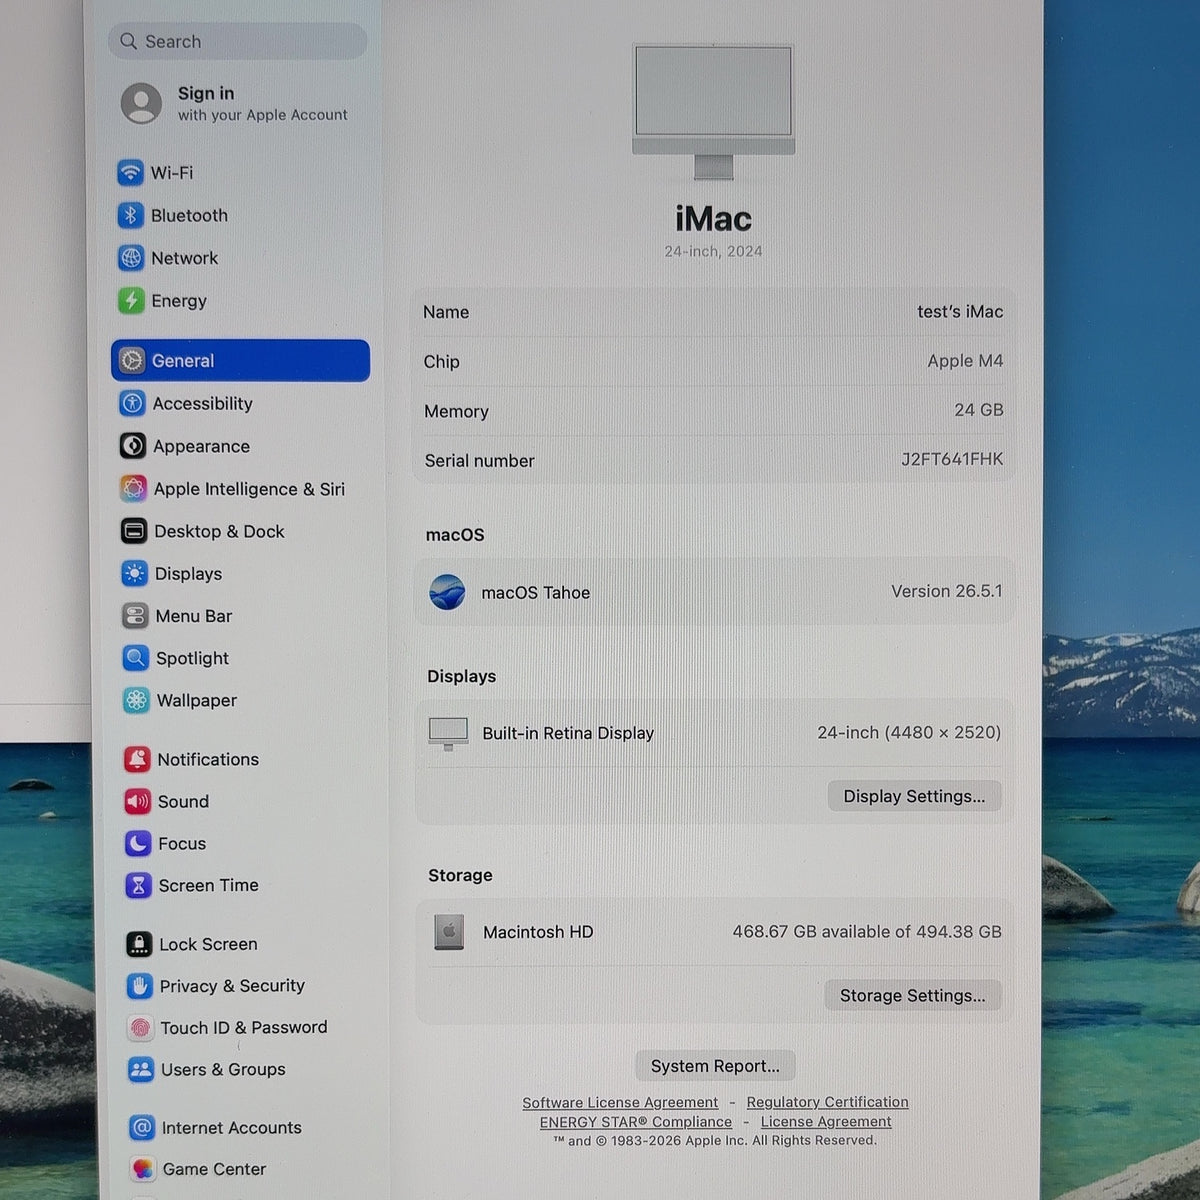Image resolution: width=1200 pixels, height=1200 pixels.
Task: Click the Desktop & Dock icon
Action: (134, 531)
